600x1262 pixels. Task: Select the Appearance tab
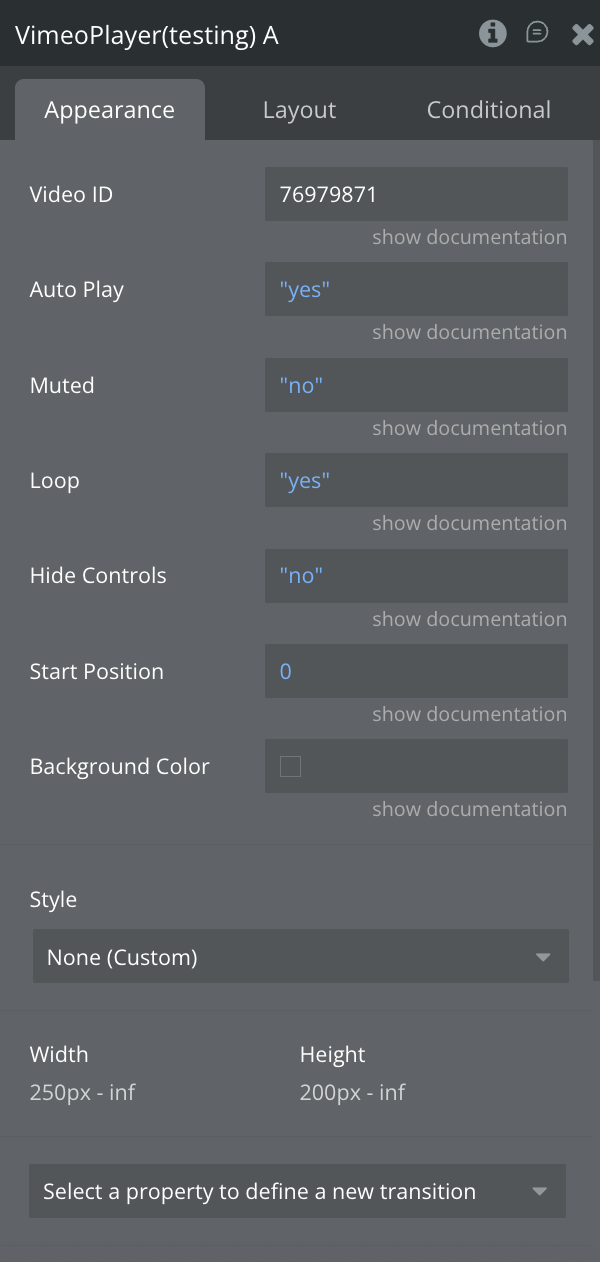coord(109,110)
